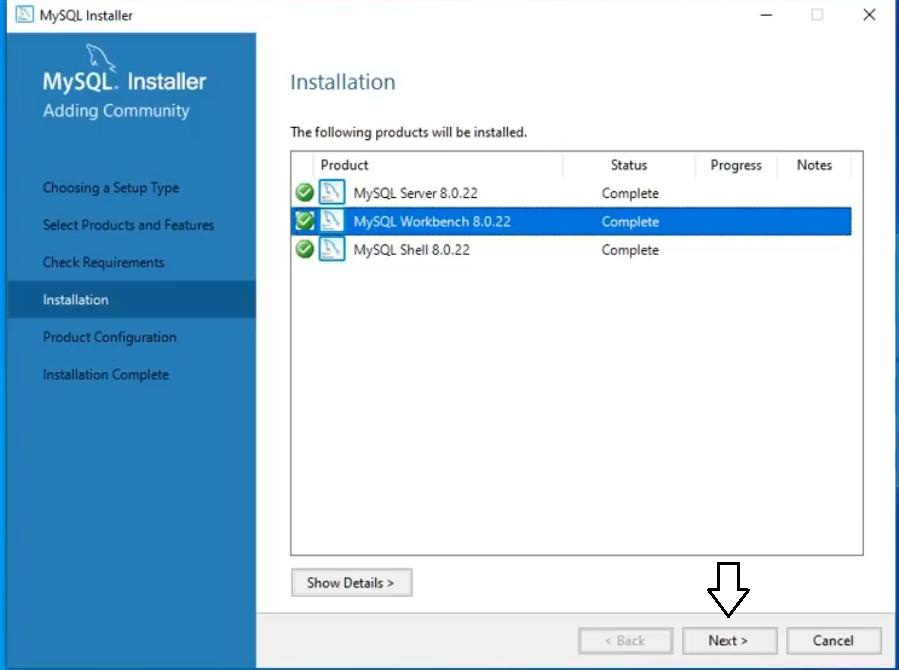Sort by the Status column header
899x670 pixels.
[629, 165]
